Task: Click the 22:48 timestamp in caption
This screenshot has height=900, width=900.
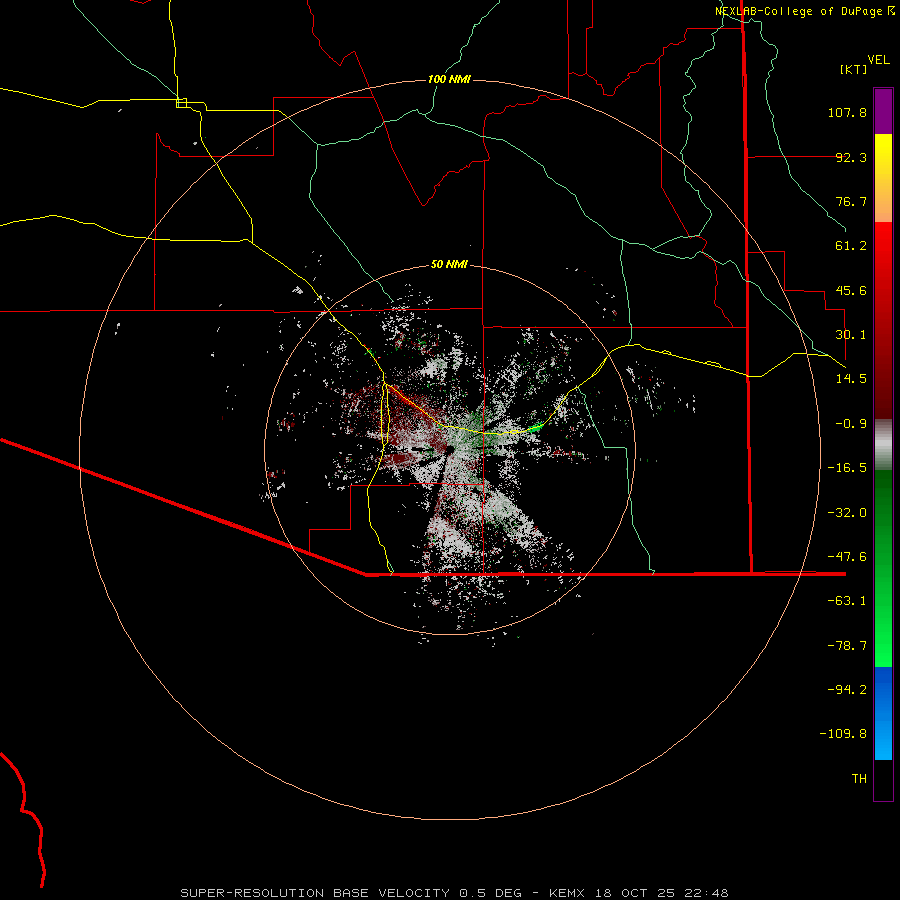Action: [707, 893]
